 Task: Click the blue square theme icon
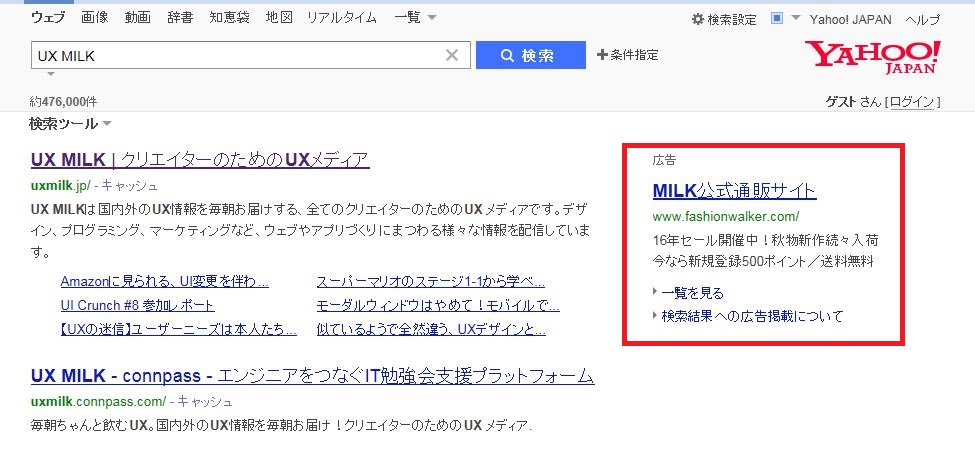(778, 19)
